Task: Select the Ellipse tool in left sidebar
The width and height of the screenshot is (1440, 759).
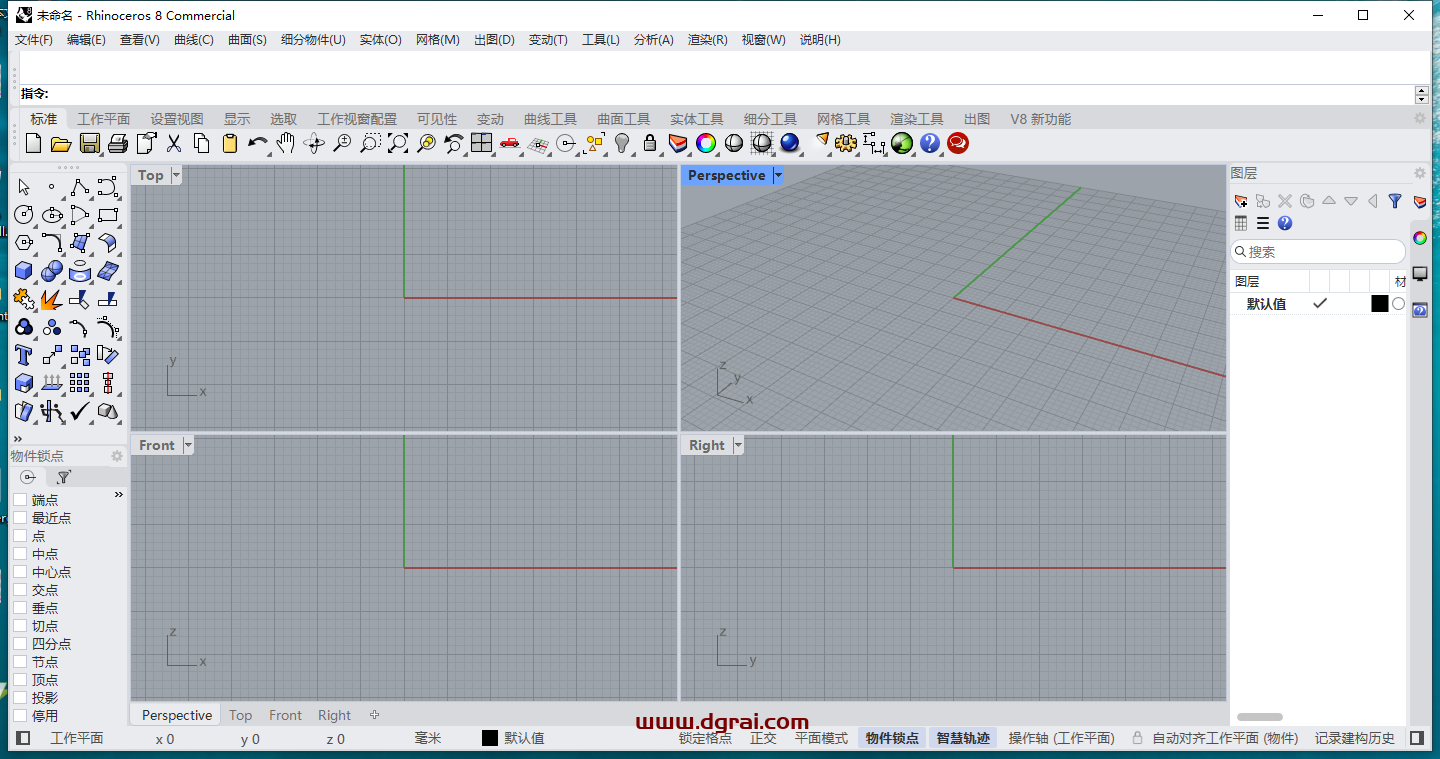Action: [52, 215]
